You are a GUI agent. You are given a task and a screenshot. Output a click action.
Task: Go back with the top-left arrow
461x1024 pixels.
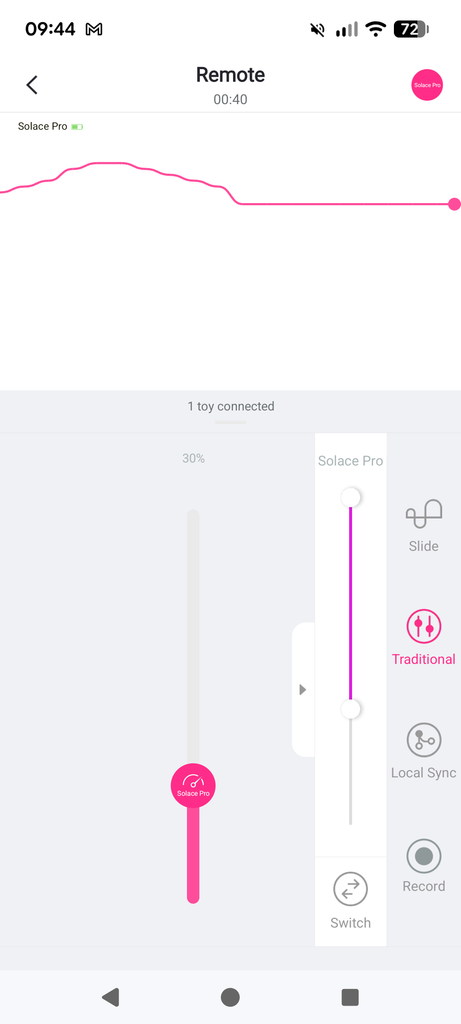pos(31,85)
